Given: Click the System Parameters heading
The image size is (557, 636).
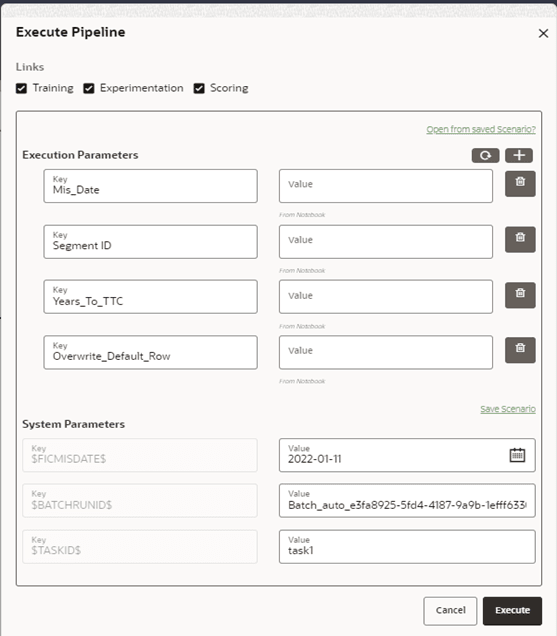Looking at the screenshot, I should point(73,424).
